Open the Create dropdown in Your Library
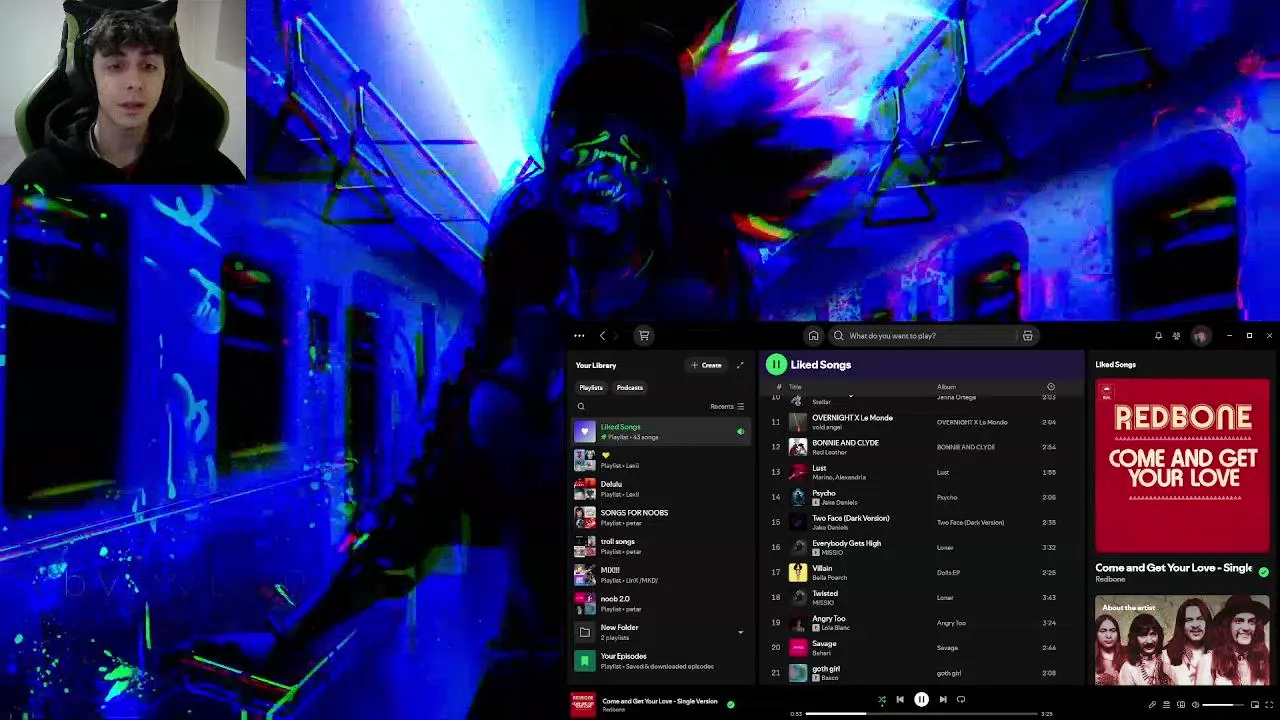This screenshot has height=720, width=1280. click(706, 365)
